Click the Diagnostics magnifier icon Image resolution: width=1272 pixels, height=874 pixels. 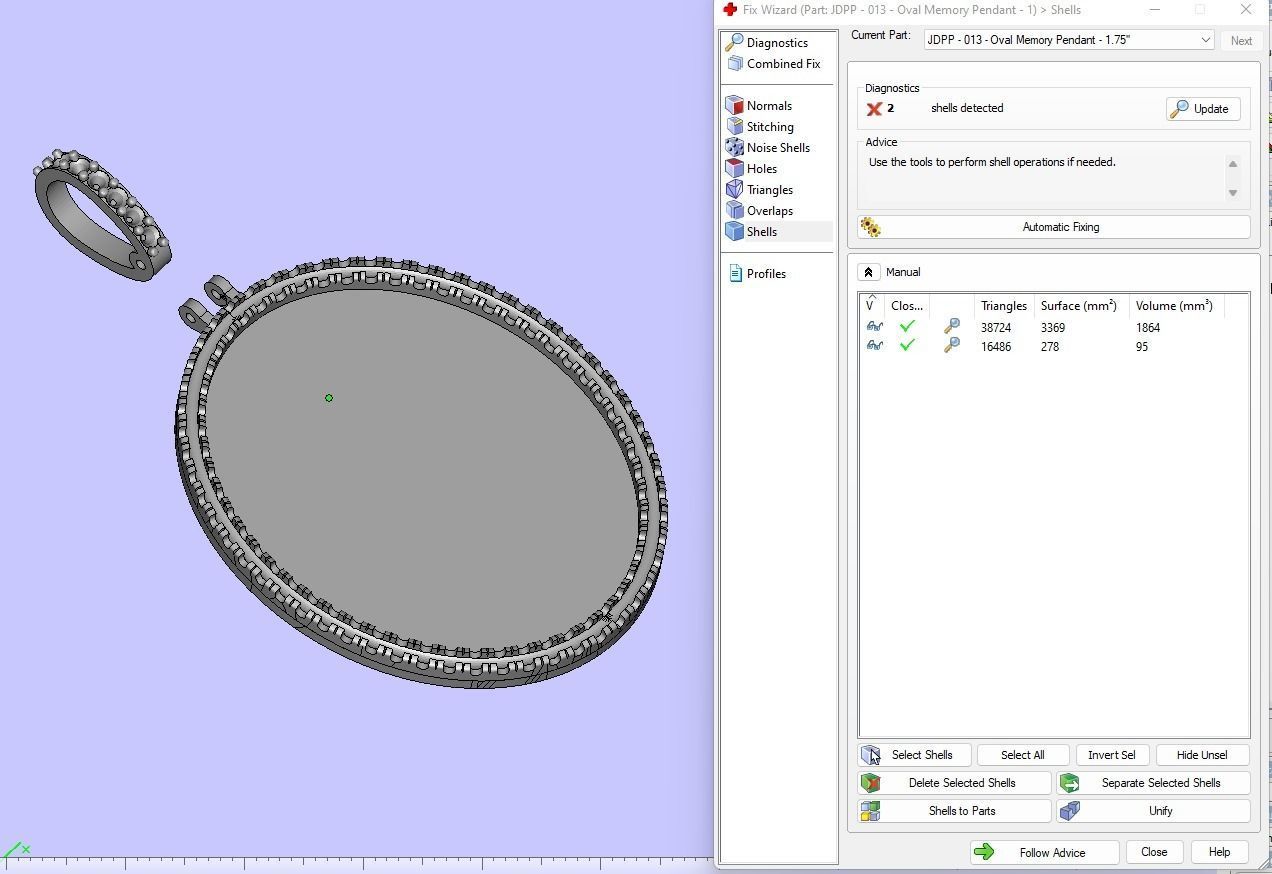tap(734, 43)
